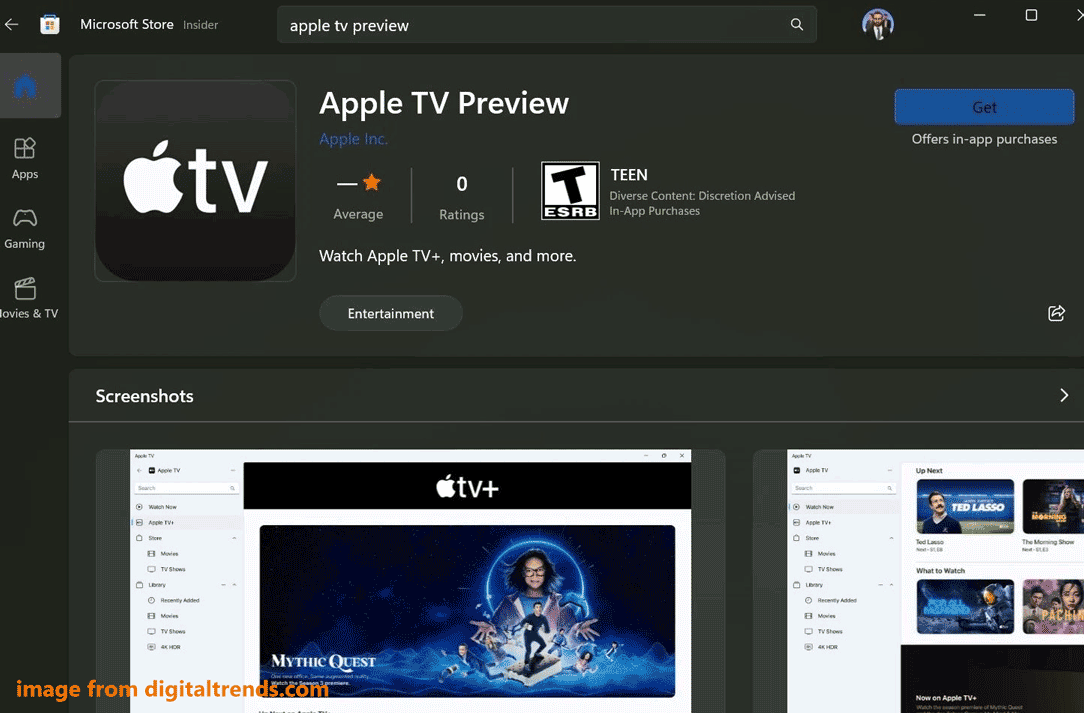The image size is (1084, 713).
Task: Click Offers in-app purchases text
Action: (984, 139)
